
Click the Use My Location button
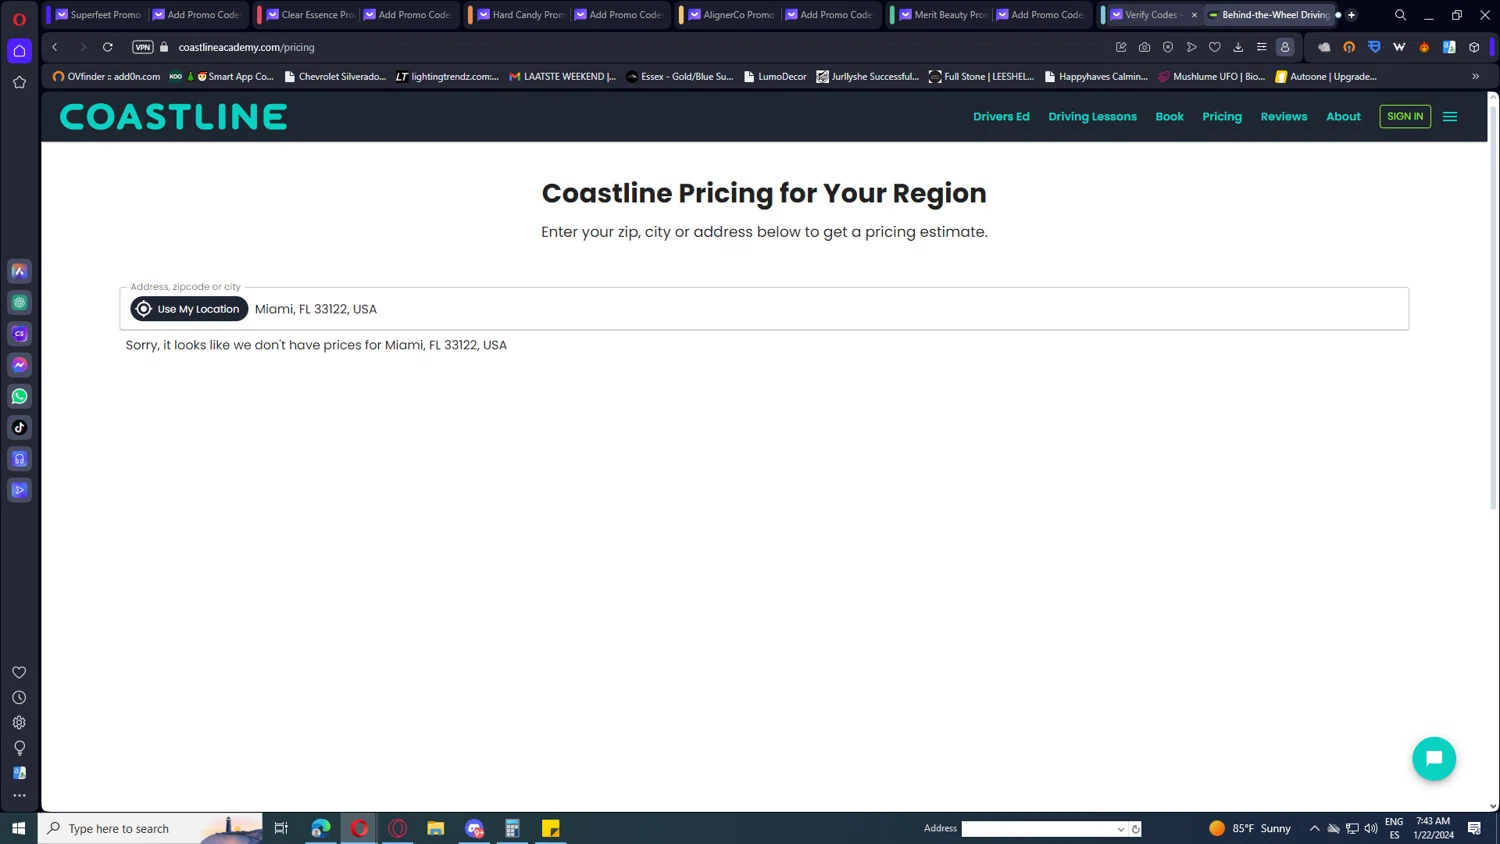[x=189, y=309]
